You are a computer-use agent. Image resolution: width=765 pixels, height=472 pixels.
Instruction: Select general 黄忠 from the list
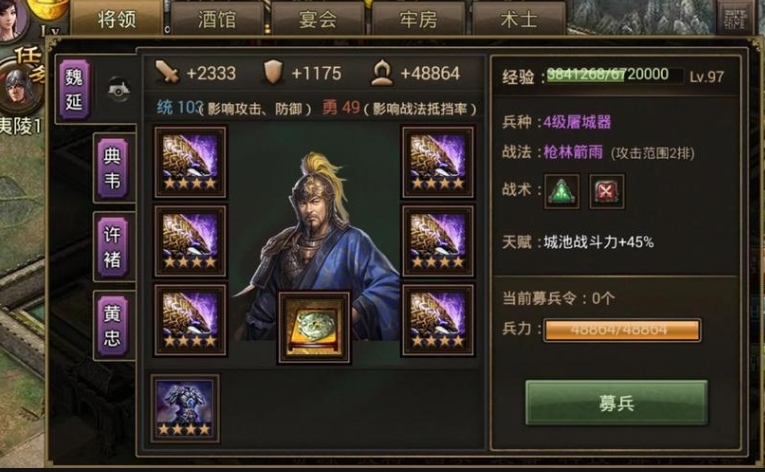(x=113, y=326)
